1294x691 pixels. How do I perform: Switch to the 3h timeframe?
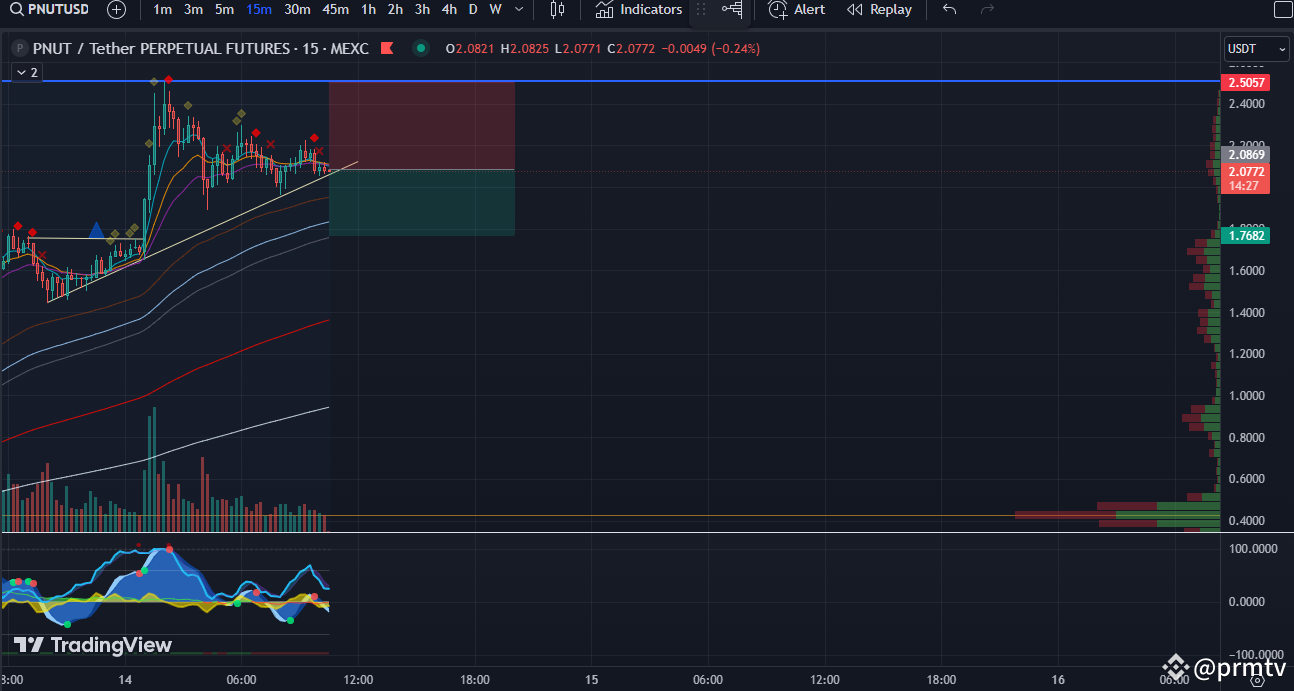(422, 10)
